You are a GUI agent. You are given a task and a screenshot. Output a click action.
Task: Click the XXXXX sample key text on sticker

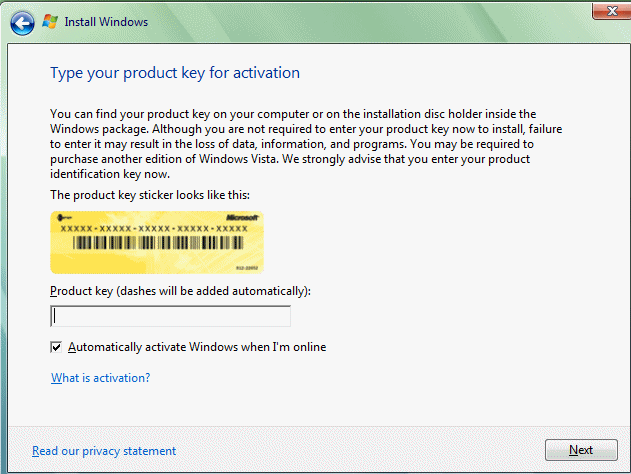[x=154, y=229]
